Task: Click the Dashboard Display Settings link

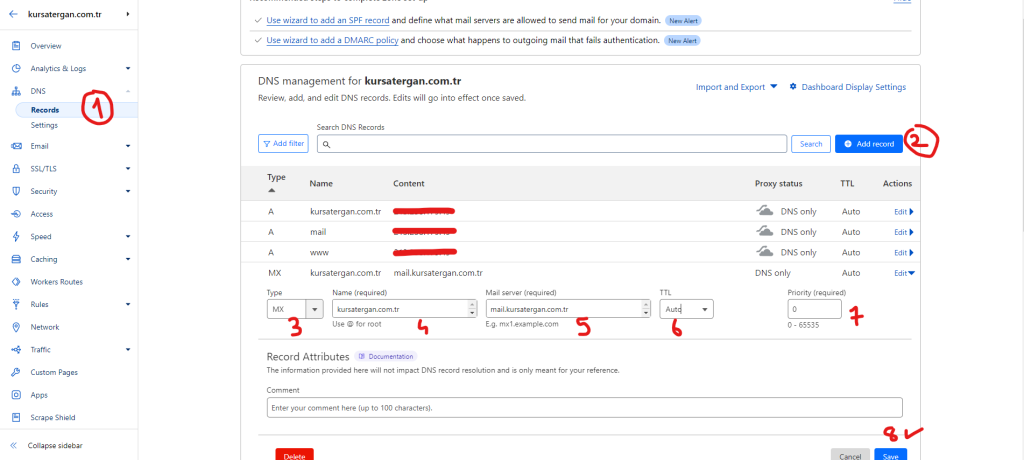Action: tap(854, 87)
